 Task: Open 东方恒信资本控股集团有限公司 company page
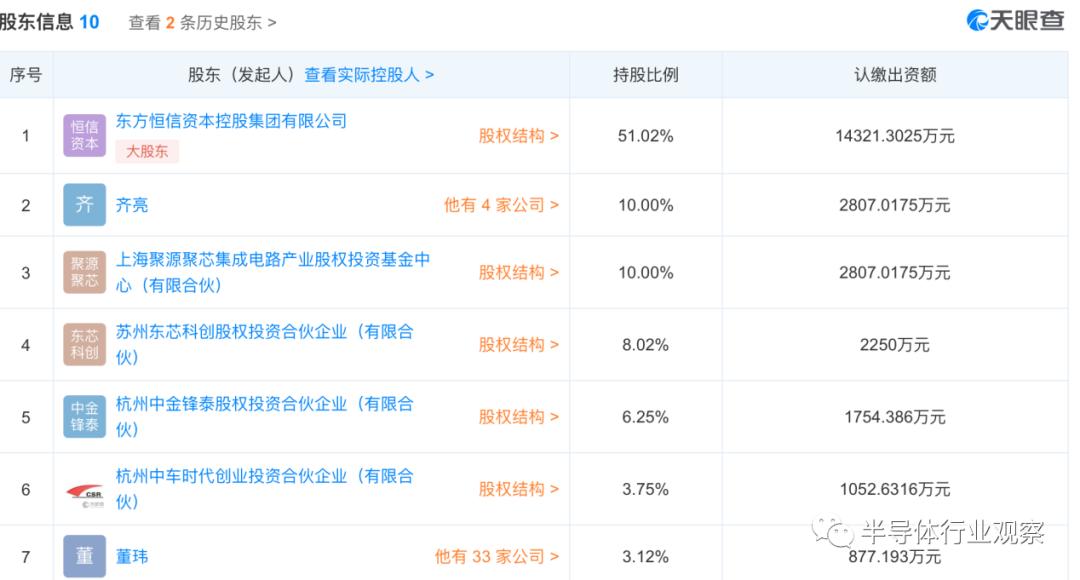pos(232,121)
